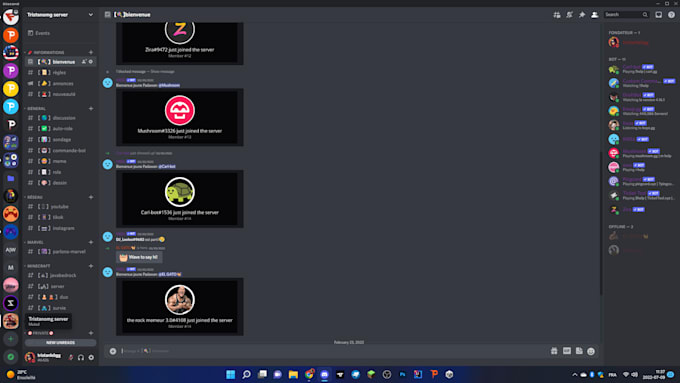
Task: Open the youtube channel
Action: pyautogui.click(x=61, y=206)
